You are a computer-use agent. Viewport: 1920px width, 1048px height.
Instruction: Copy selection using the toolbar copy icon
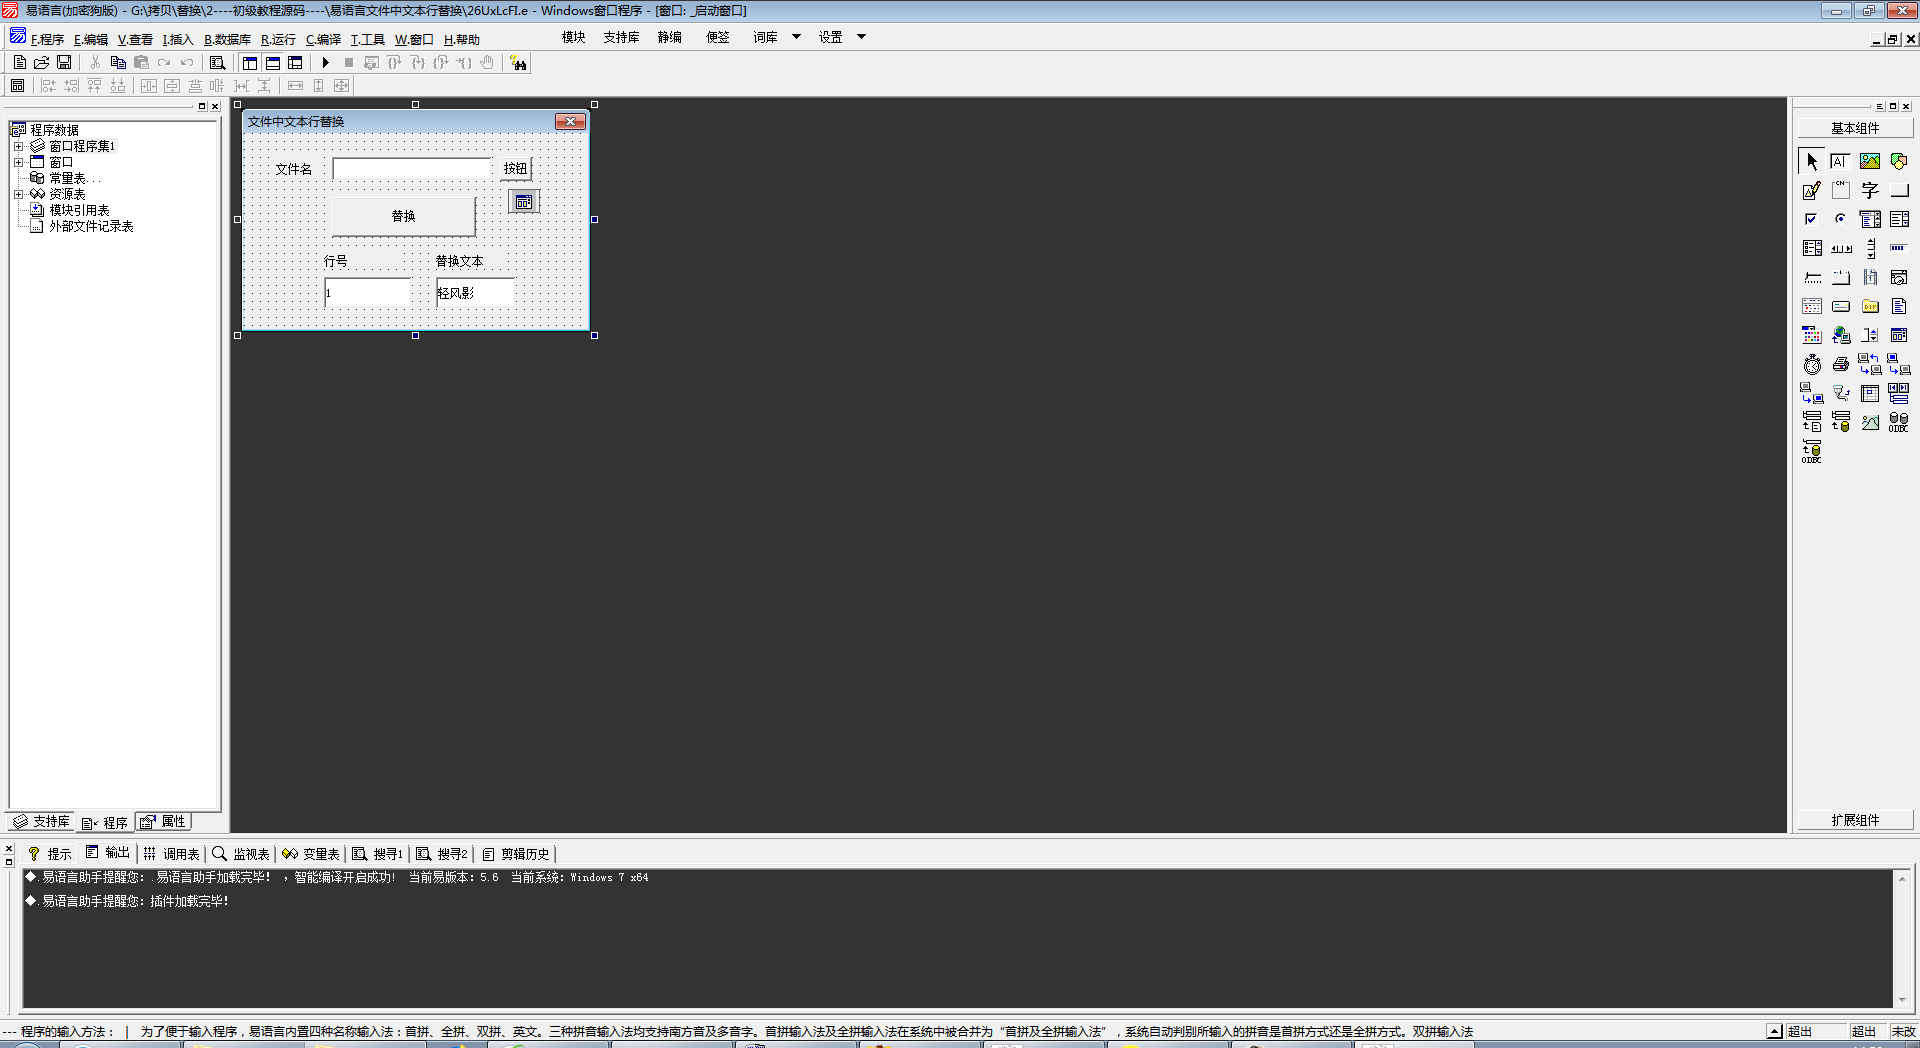[x=118, y=62]
